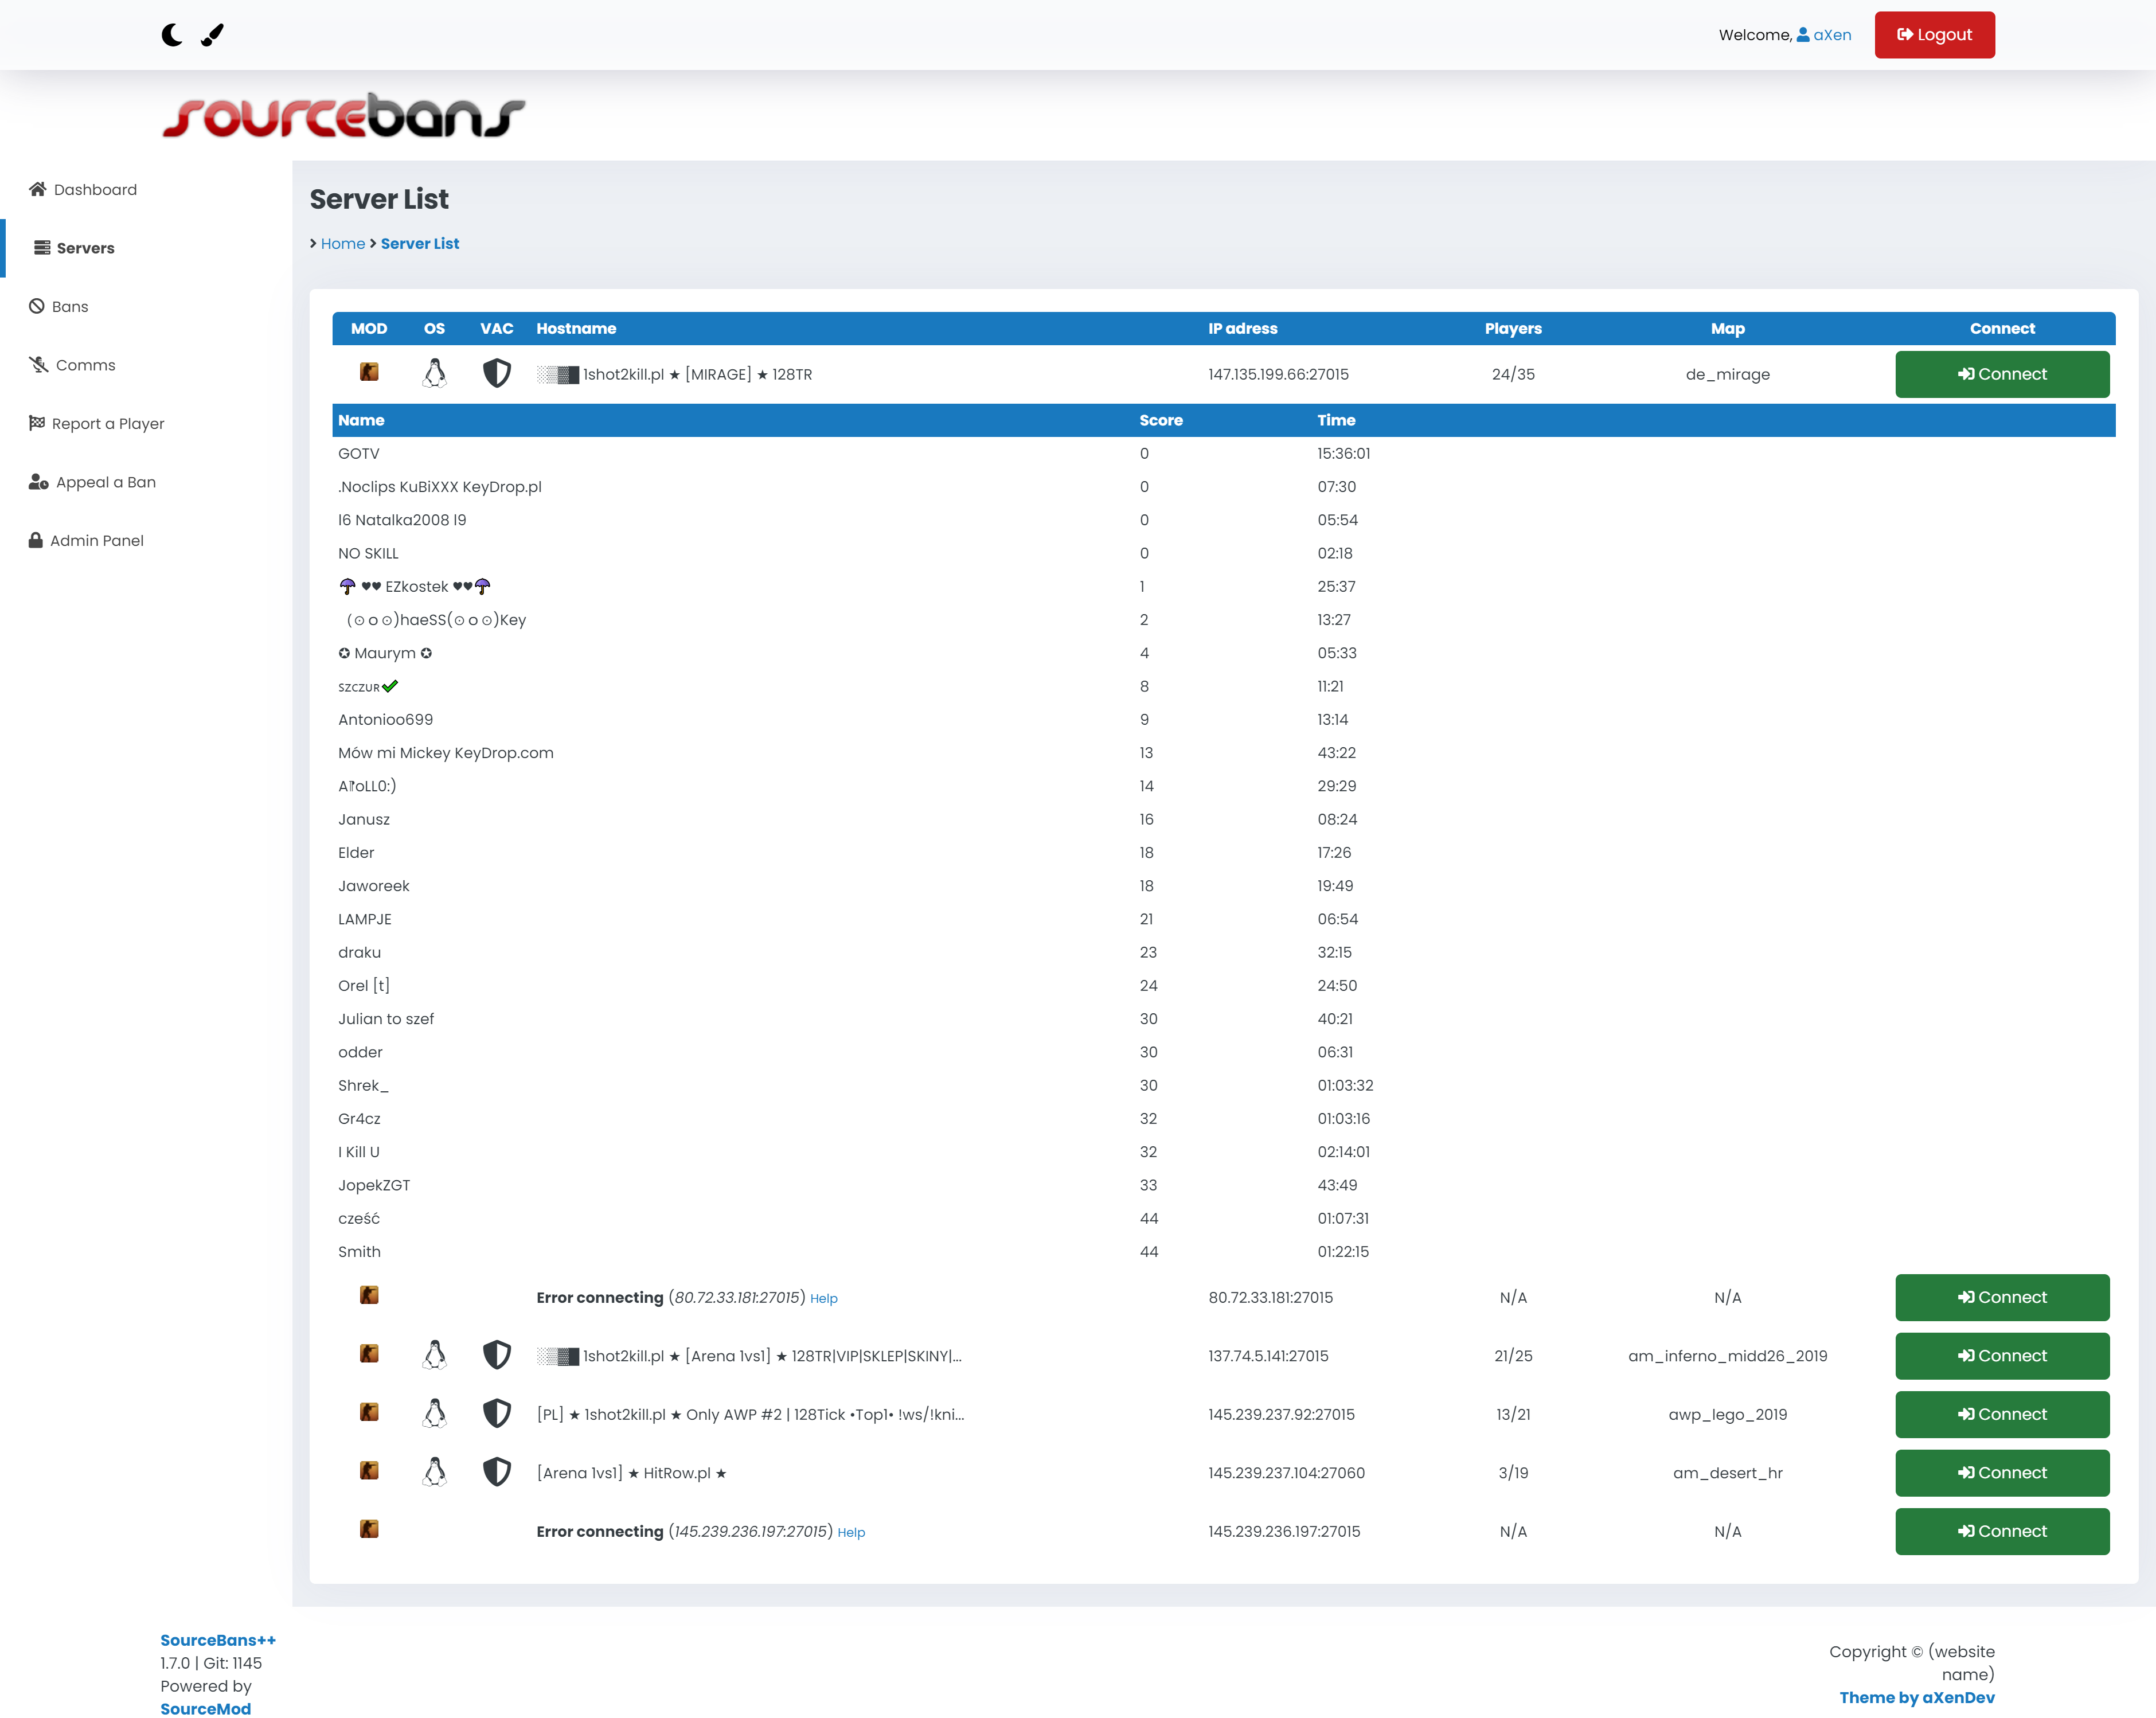The height and width of the screenshot is (1718, 2156).
Task: Open the Admin Panel
Action: pyautogui.click(x=96, y=541)
